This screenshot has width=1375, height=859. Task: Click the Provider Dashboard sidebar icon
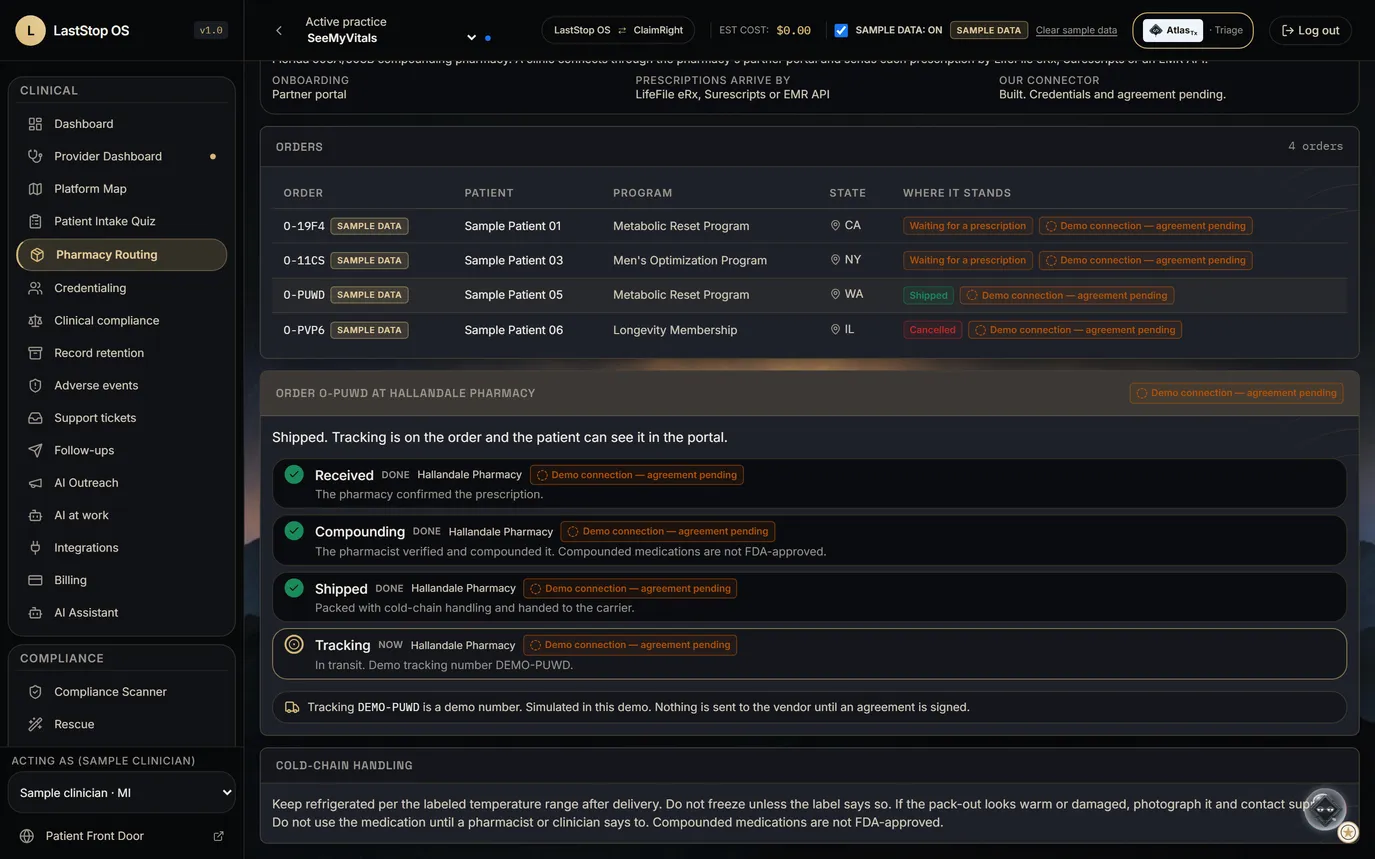click(35, 156)
